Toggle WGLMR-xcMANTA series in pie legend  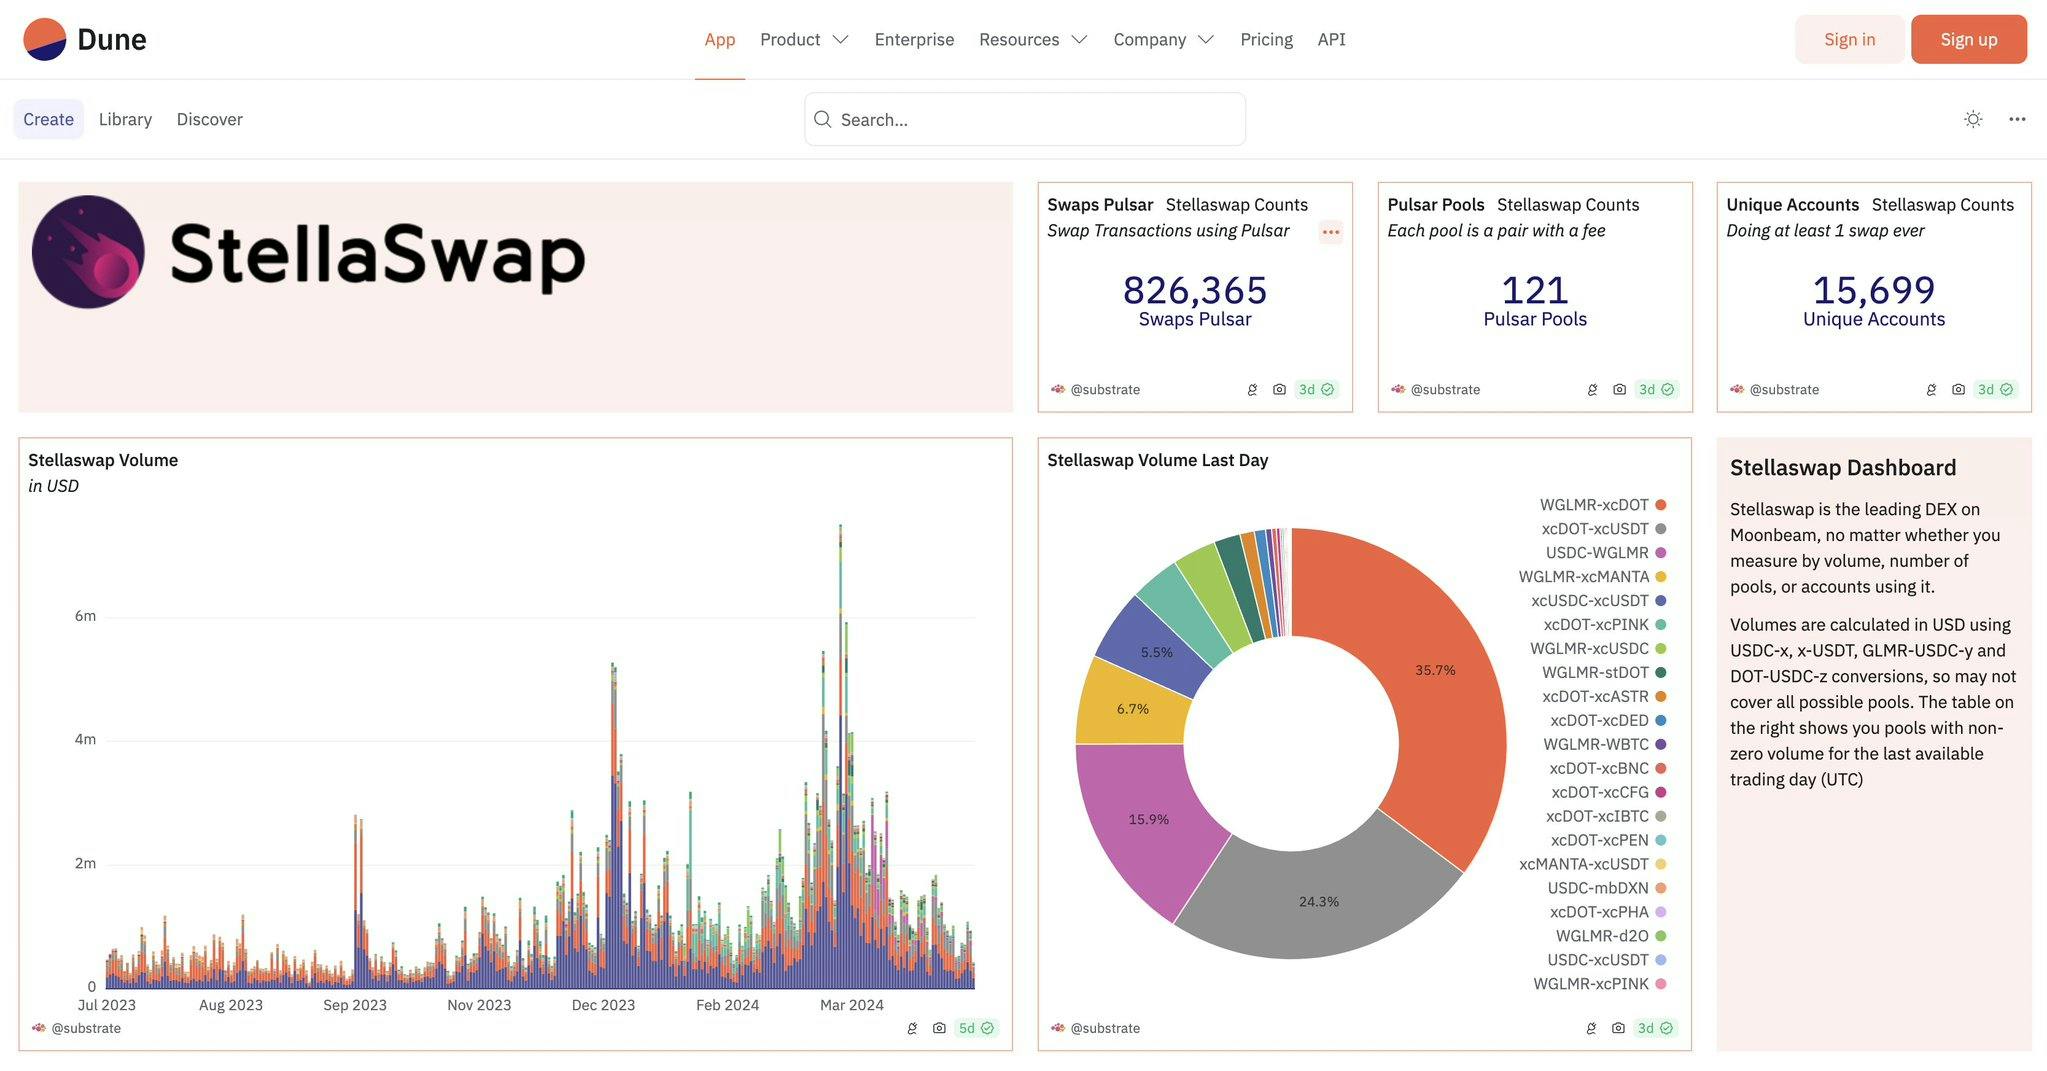1592,577
